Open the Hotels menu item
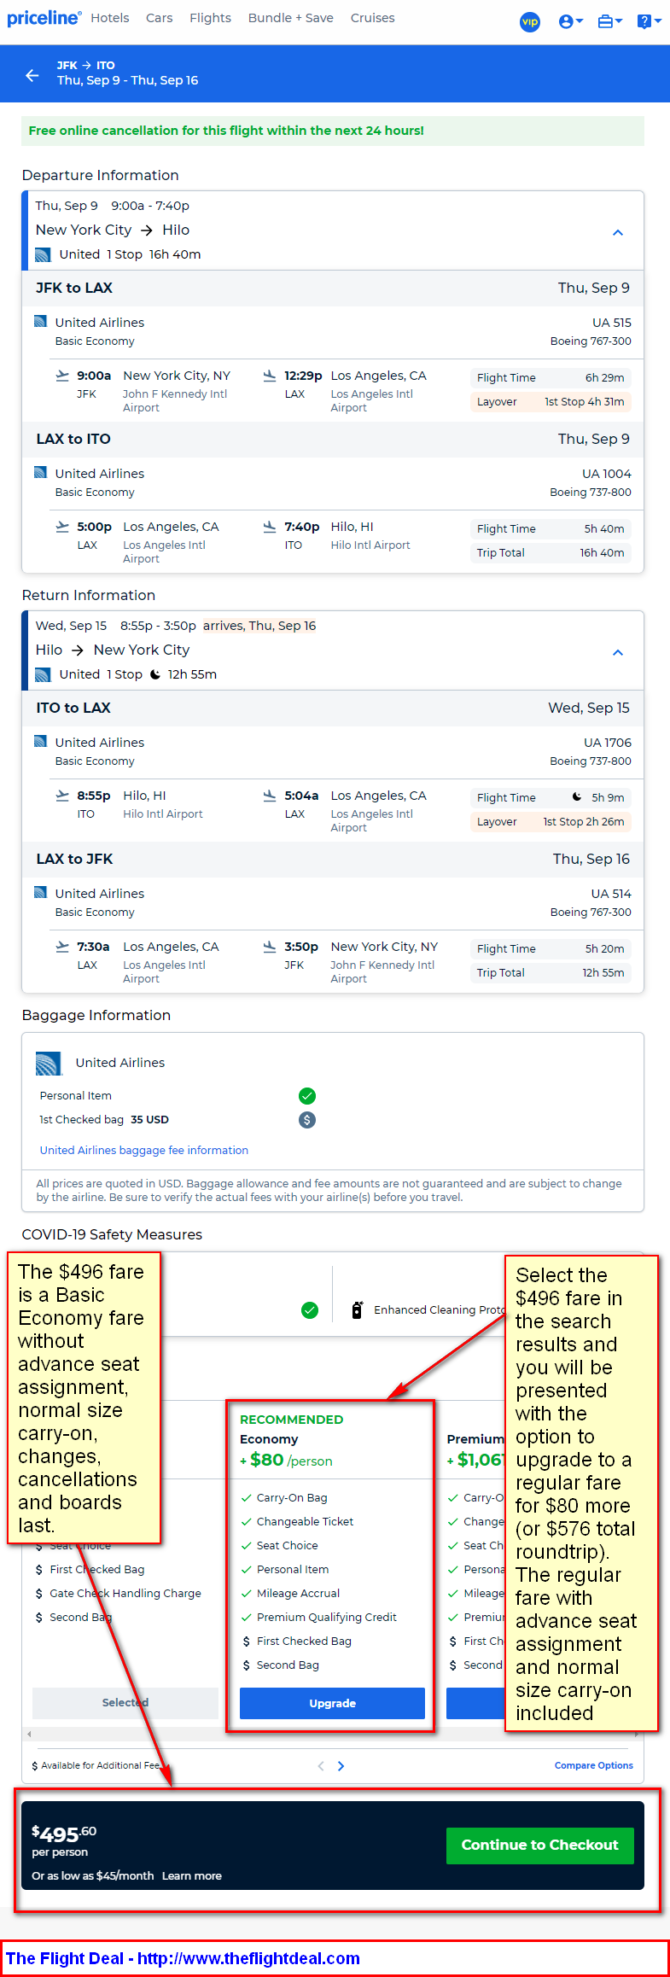 click(110, 18)
